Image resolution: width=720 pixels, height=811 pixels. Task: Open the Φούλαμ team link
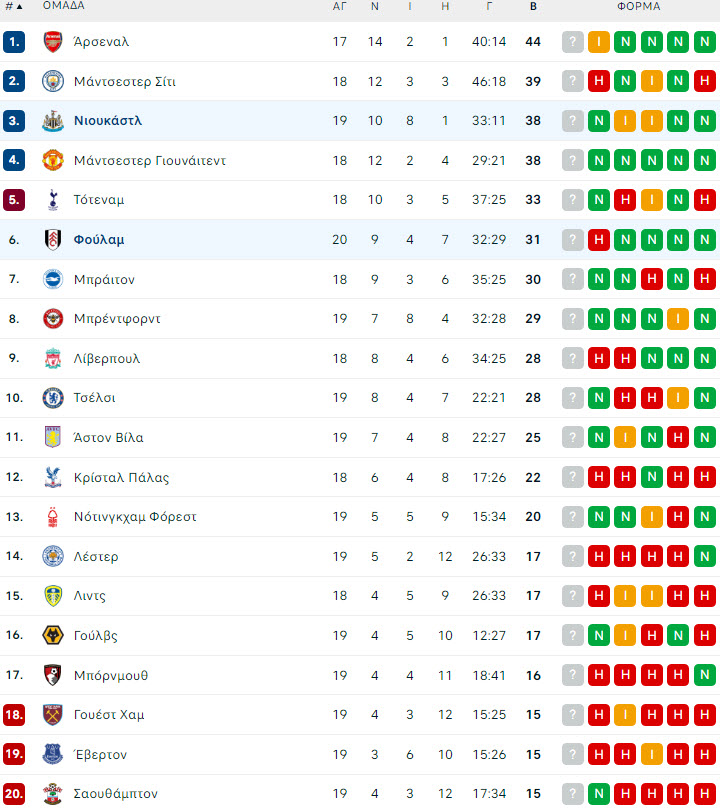coord(99,240)
